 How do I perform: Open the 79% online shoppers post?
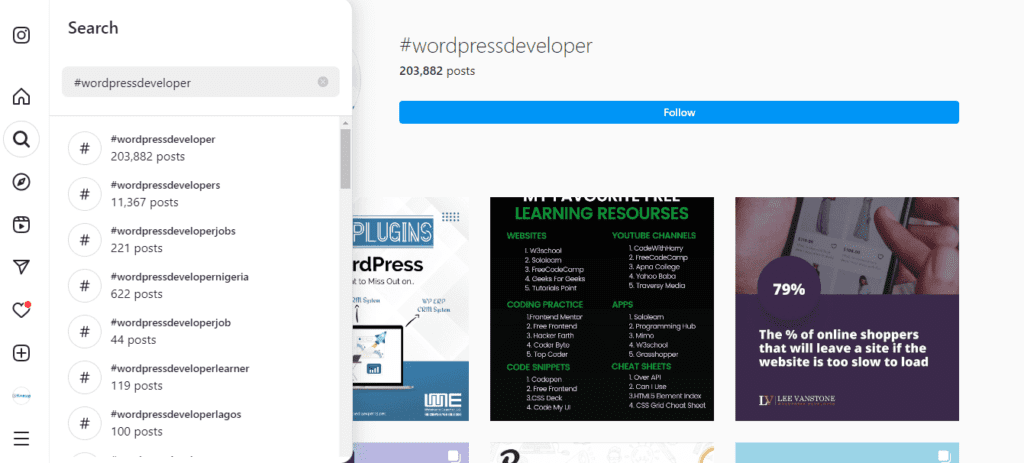coord(846,309)
